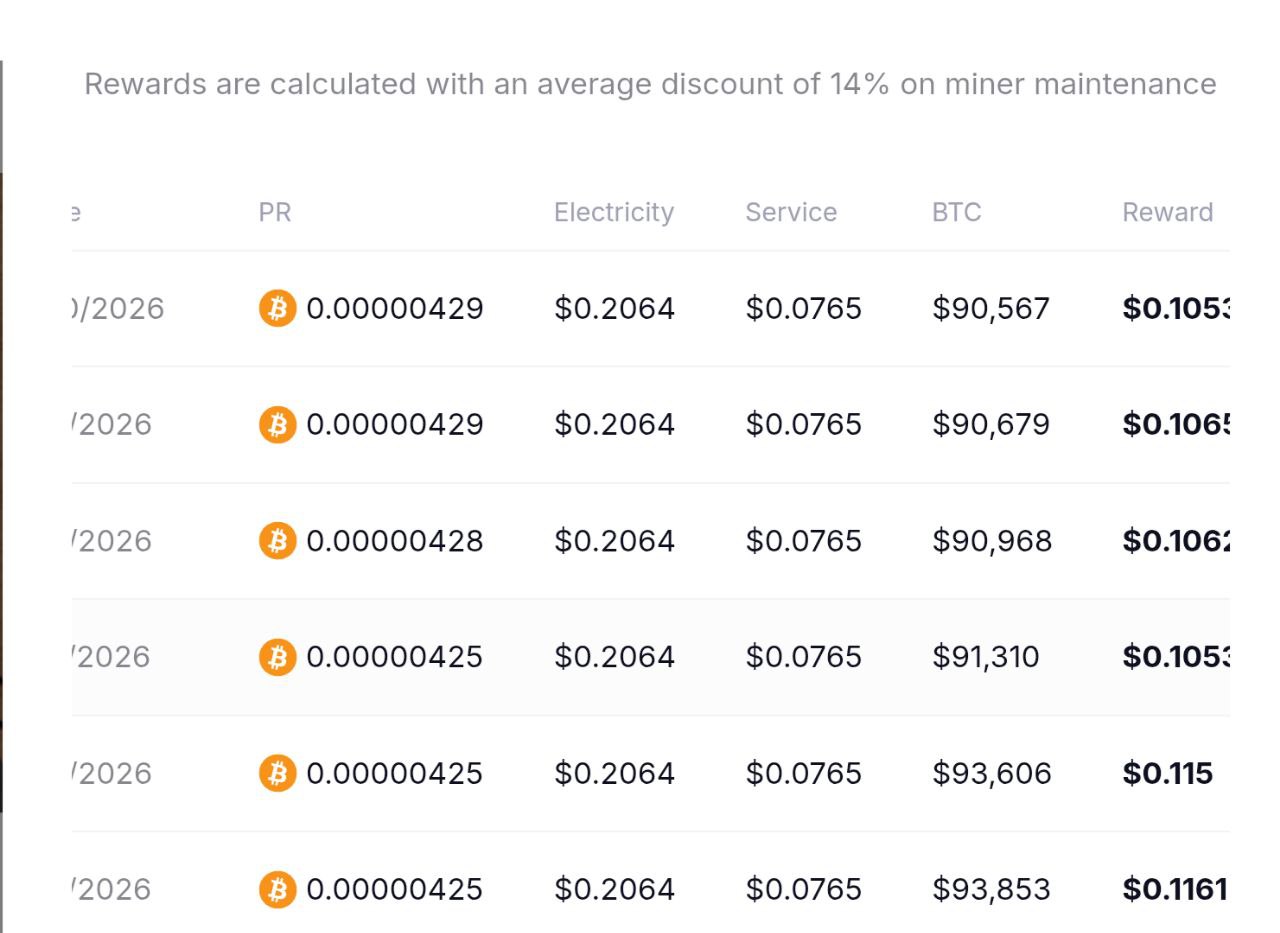The height and width of the screenshot is (933, 1280).
Task: Click the $93,853 BTC price cell
Action: point(991,889)
